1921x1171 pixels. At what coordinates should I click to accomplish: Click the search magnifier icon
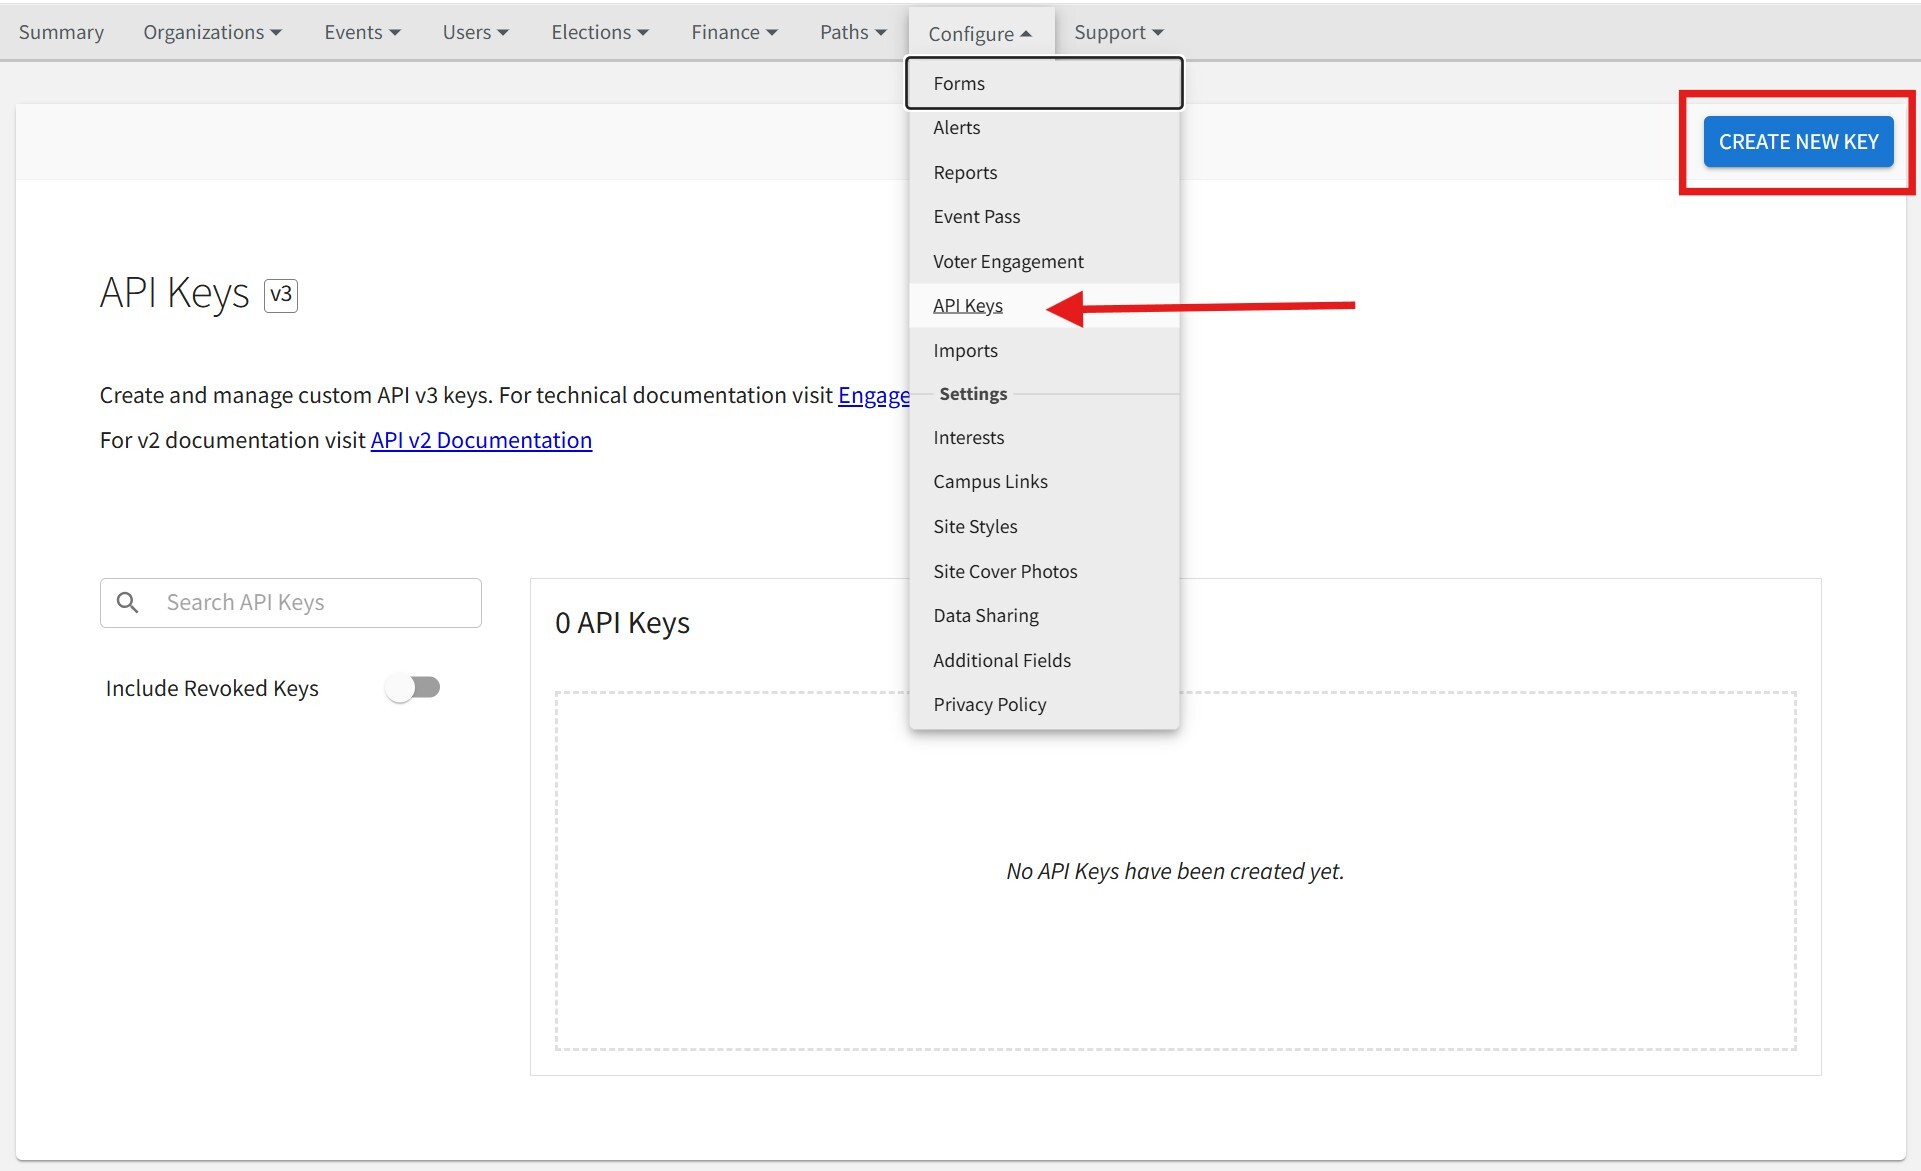128,602
